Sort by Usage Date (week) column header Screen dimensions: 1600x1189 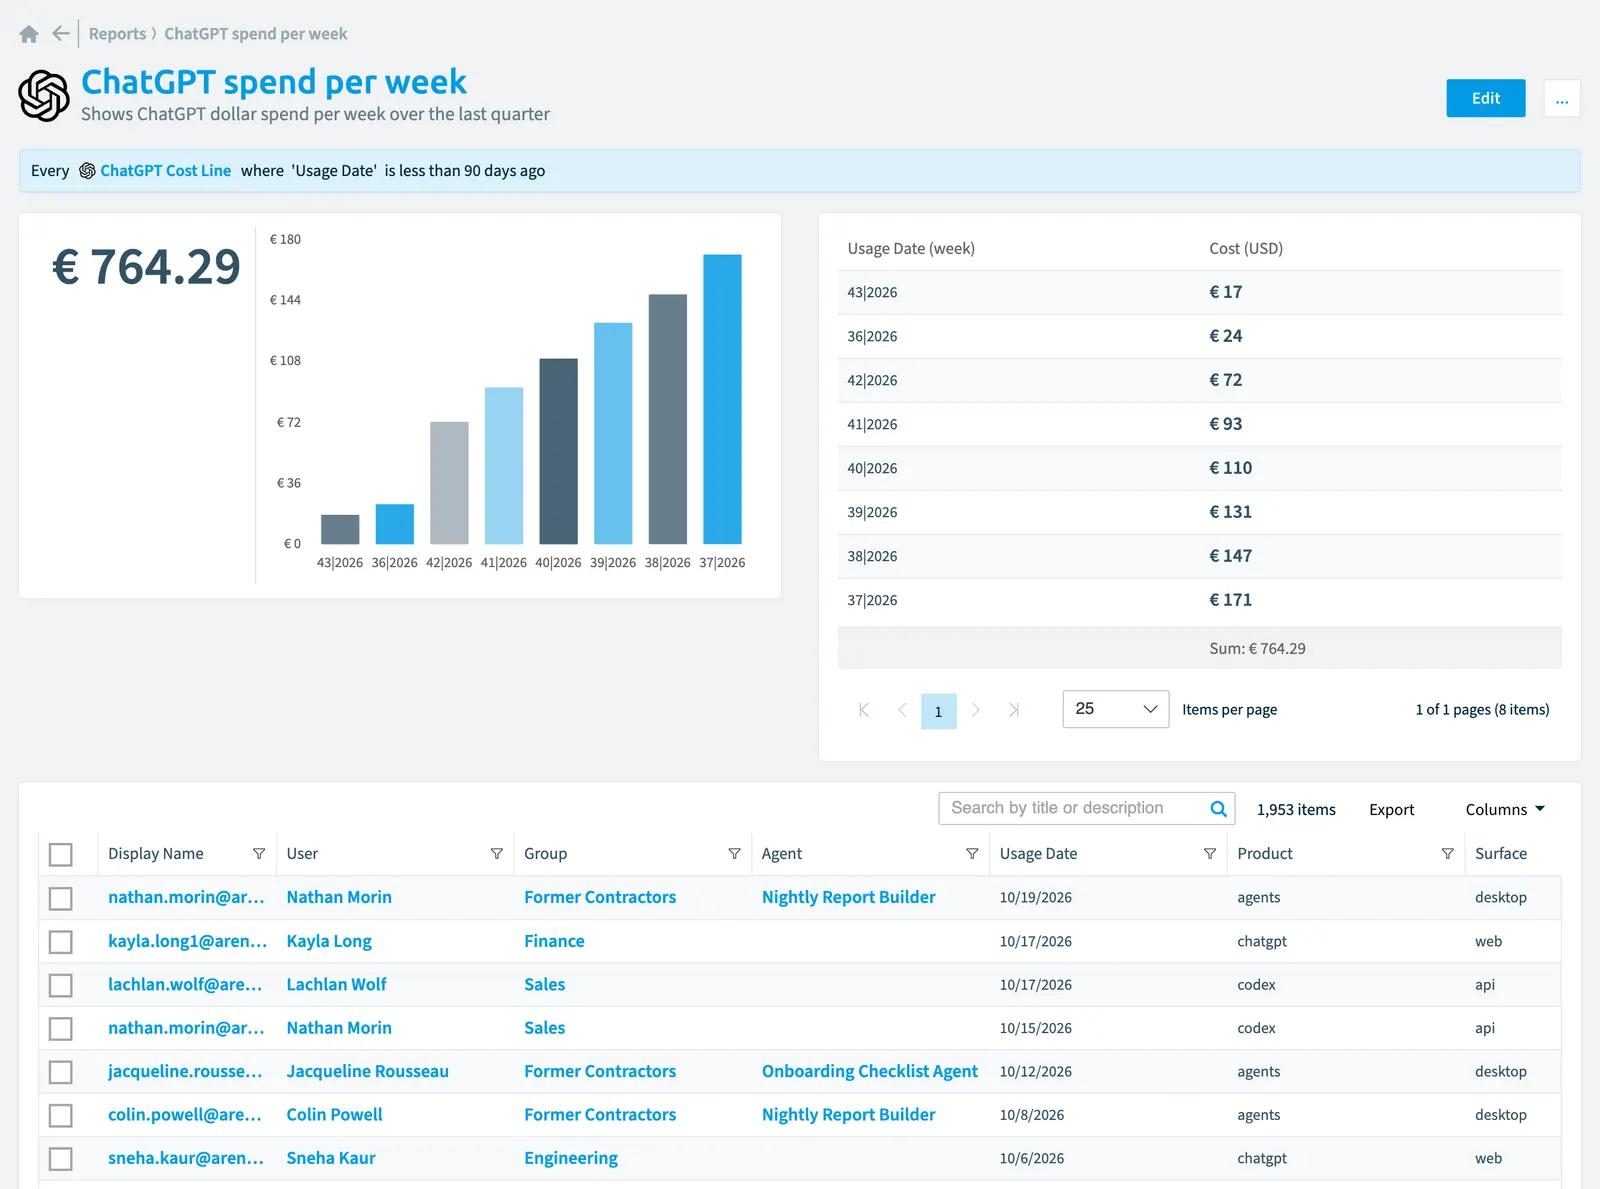[x=911, y=249]
